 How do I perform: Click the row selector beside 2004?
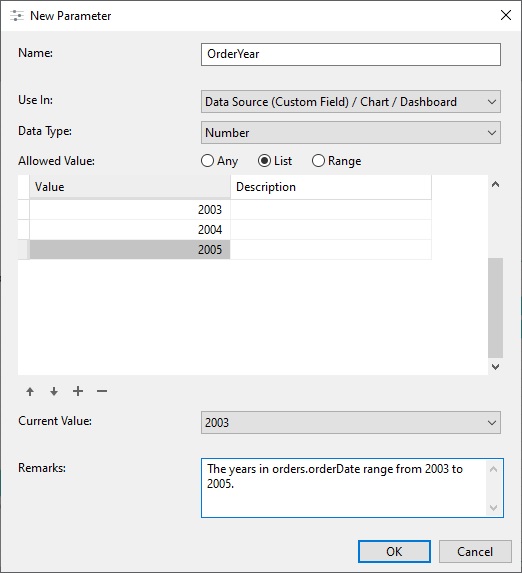23,230
